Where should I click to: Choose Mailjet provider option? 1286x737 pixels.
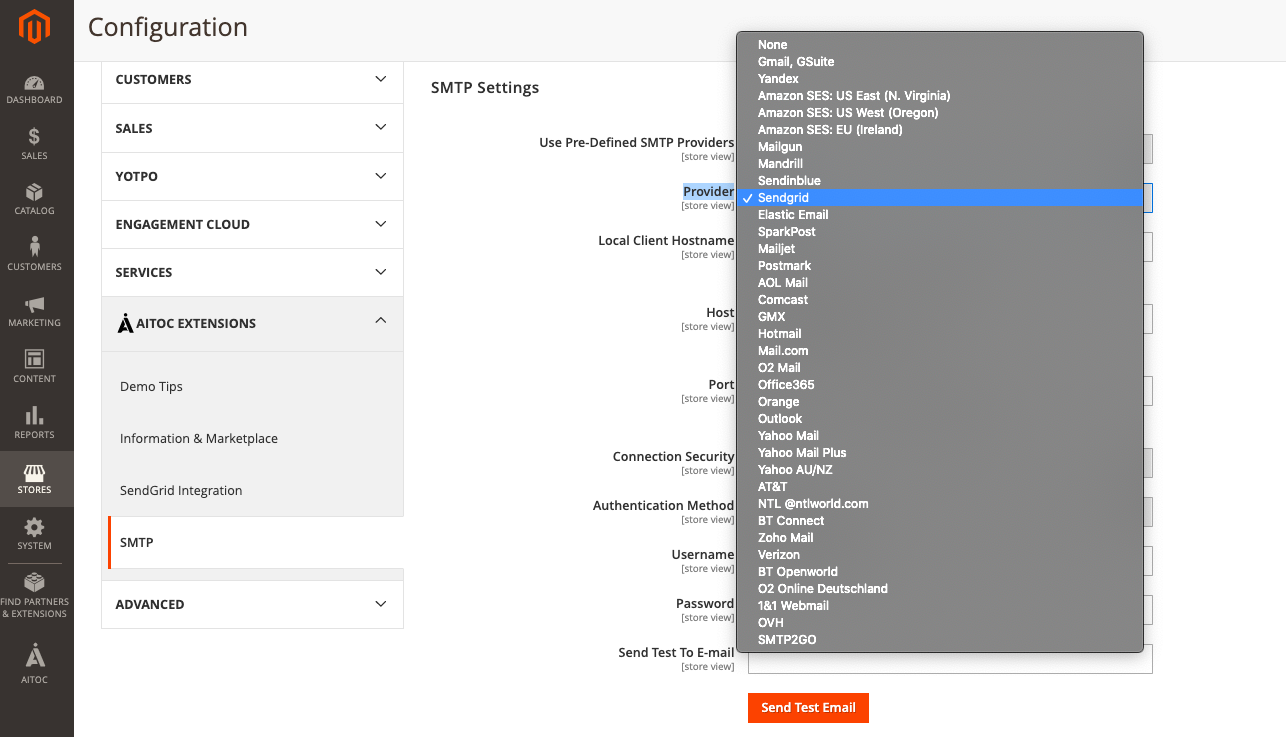tap(940, 249)
